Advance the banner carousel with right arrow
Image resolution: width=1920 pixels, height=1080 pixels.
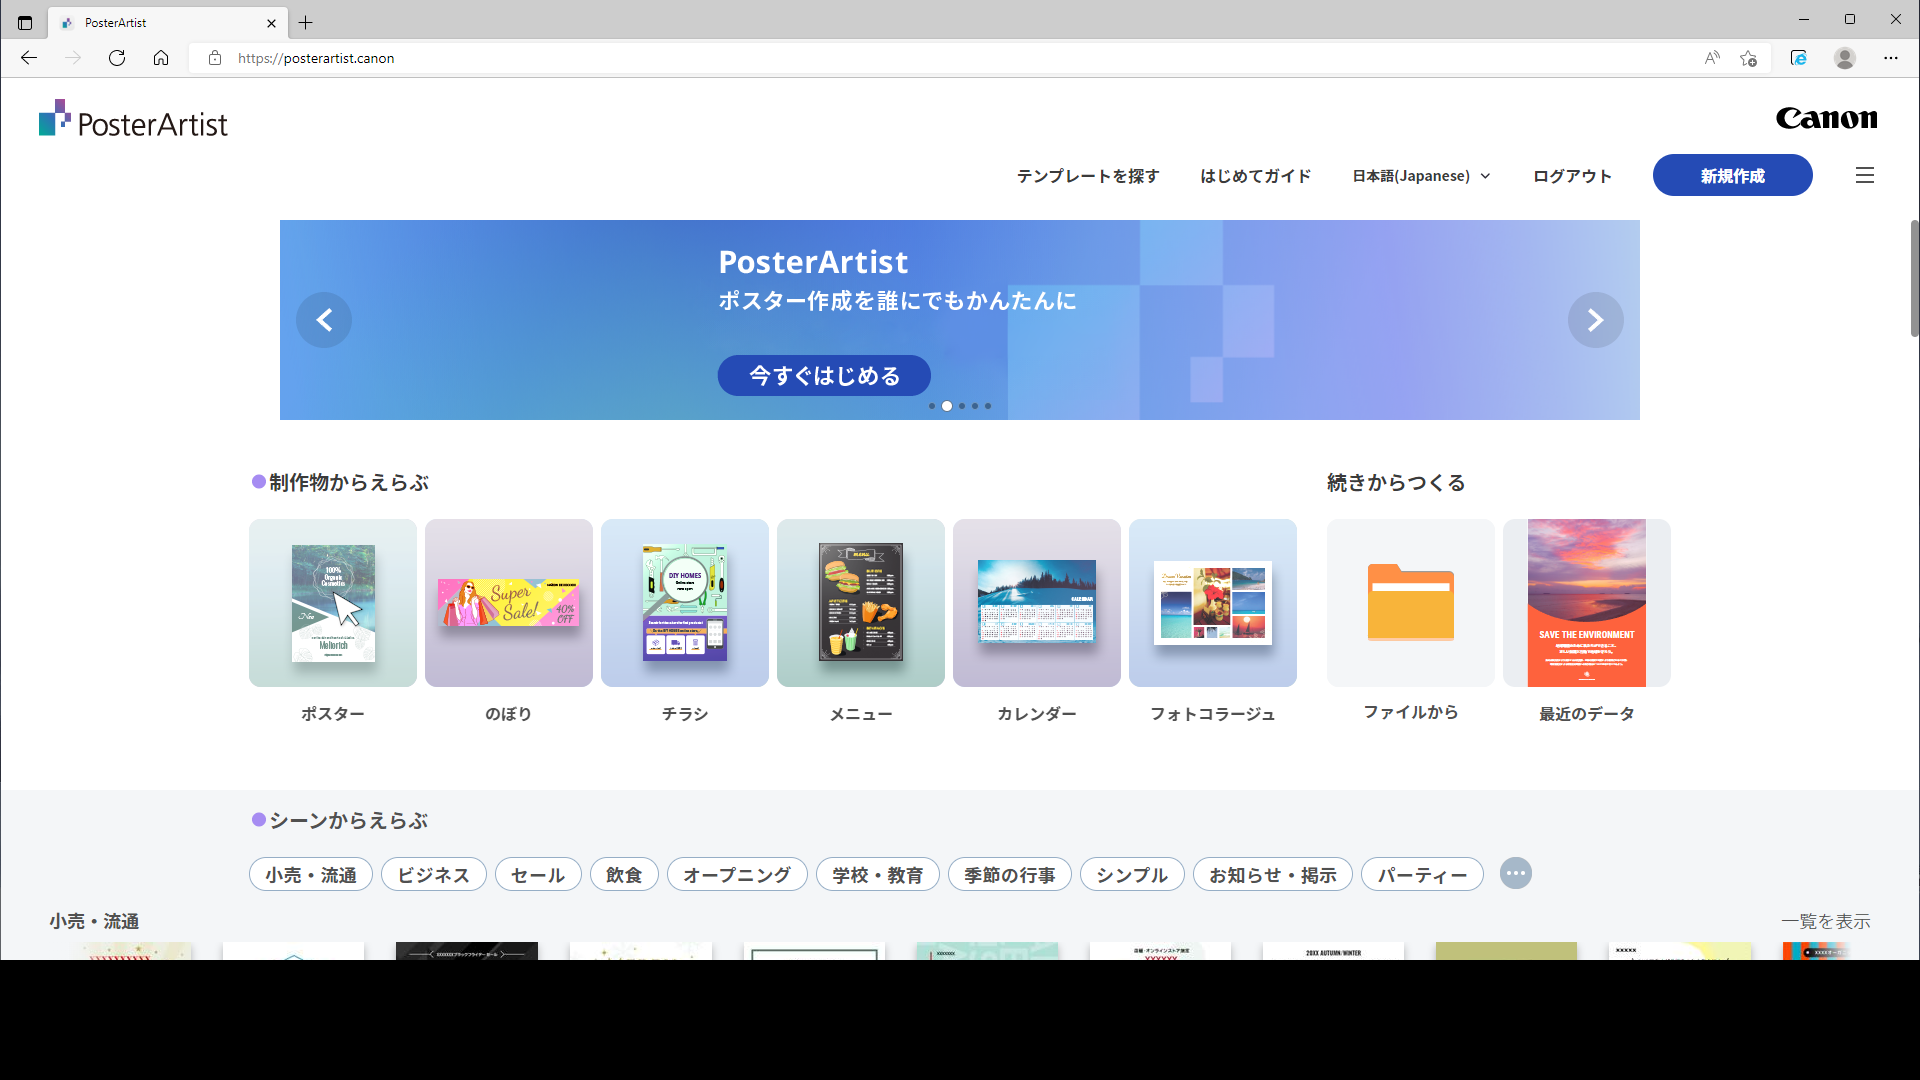click(1595, 320)
